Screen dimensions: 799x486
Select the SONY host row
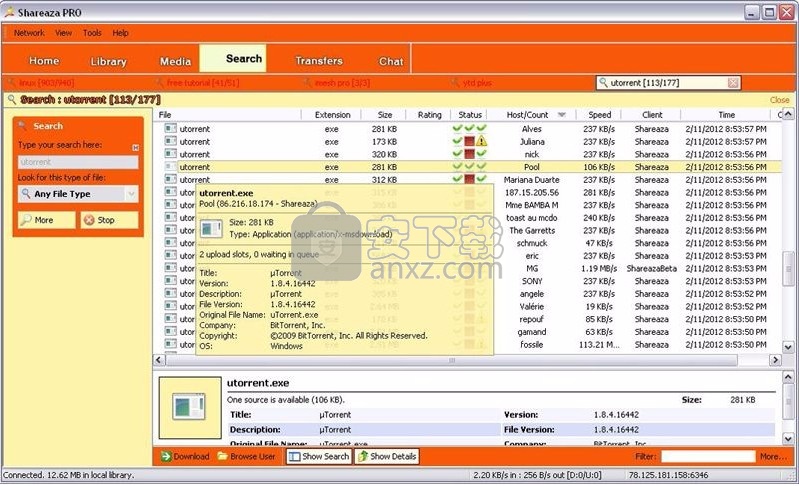pyautogui.click(x=468, y=281)
